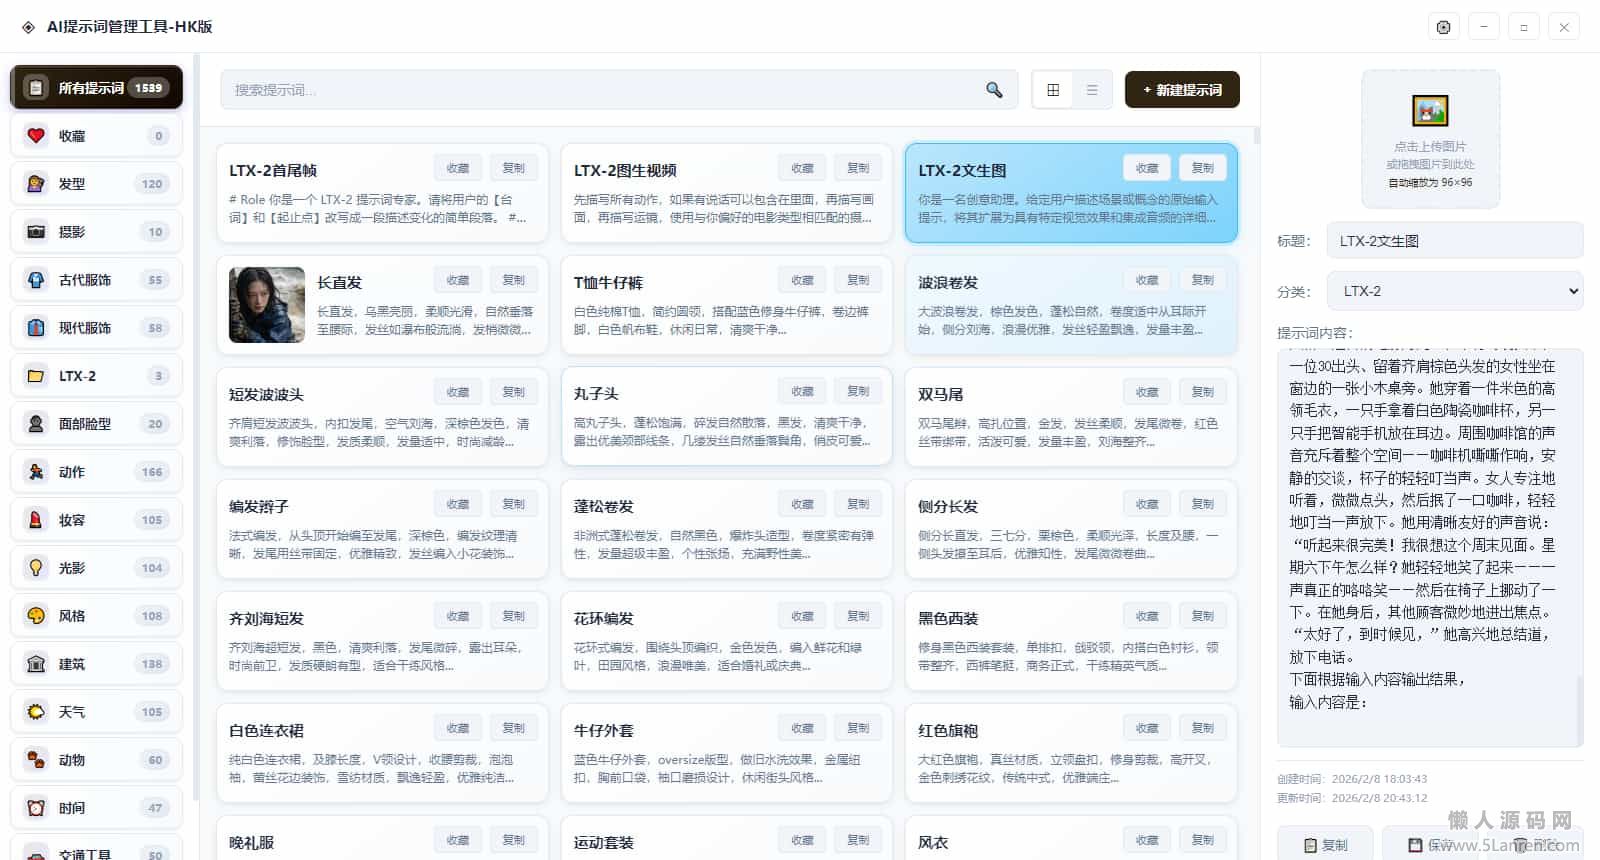Viewport: 1600px width, 860px height.
Task: Open the 光影 lightbulb category
Action: pos(96,568)
